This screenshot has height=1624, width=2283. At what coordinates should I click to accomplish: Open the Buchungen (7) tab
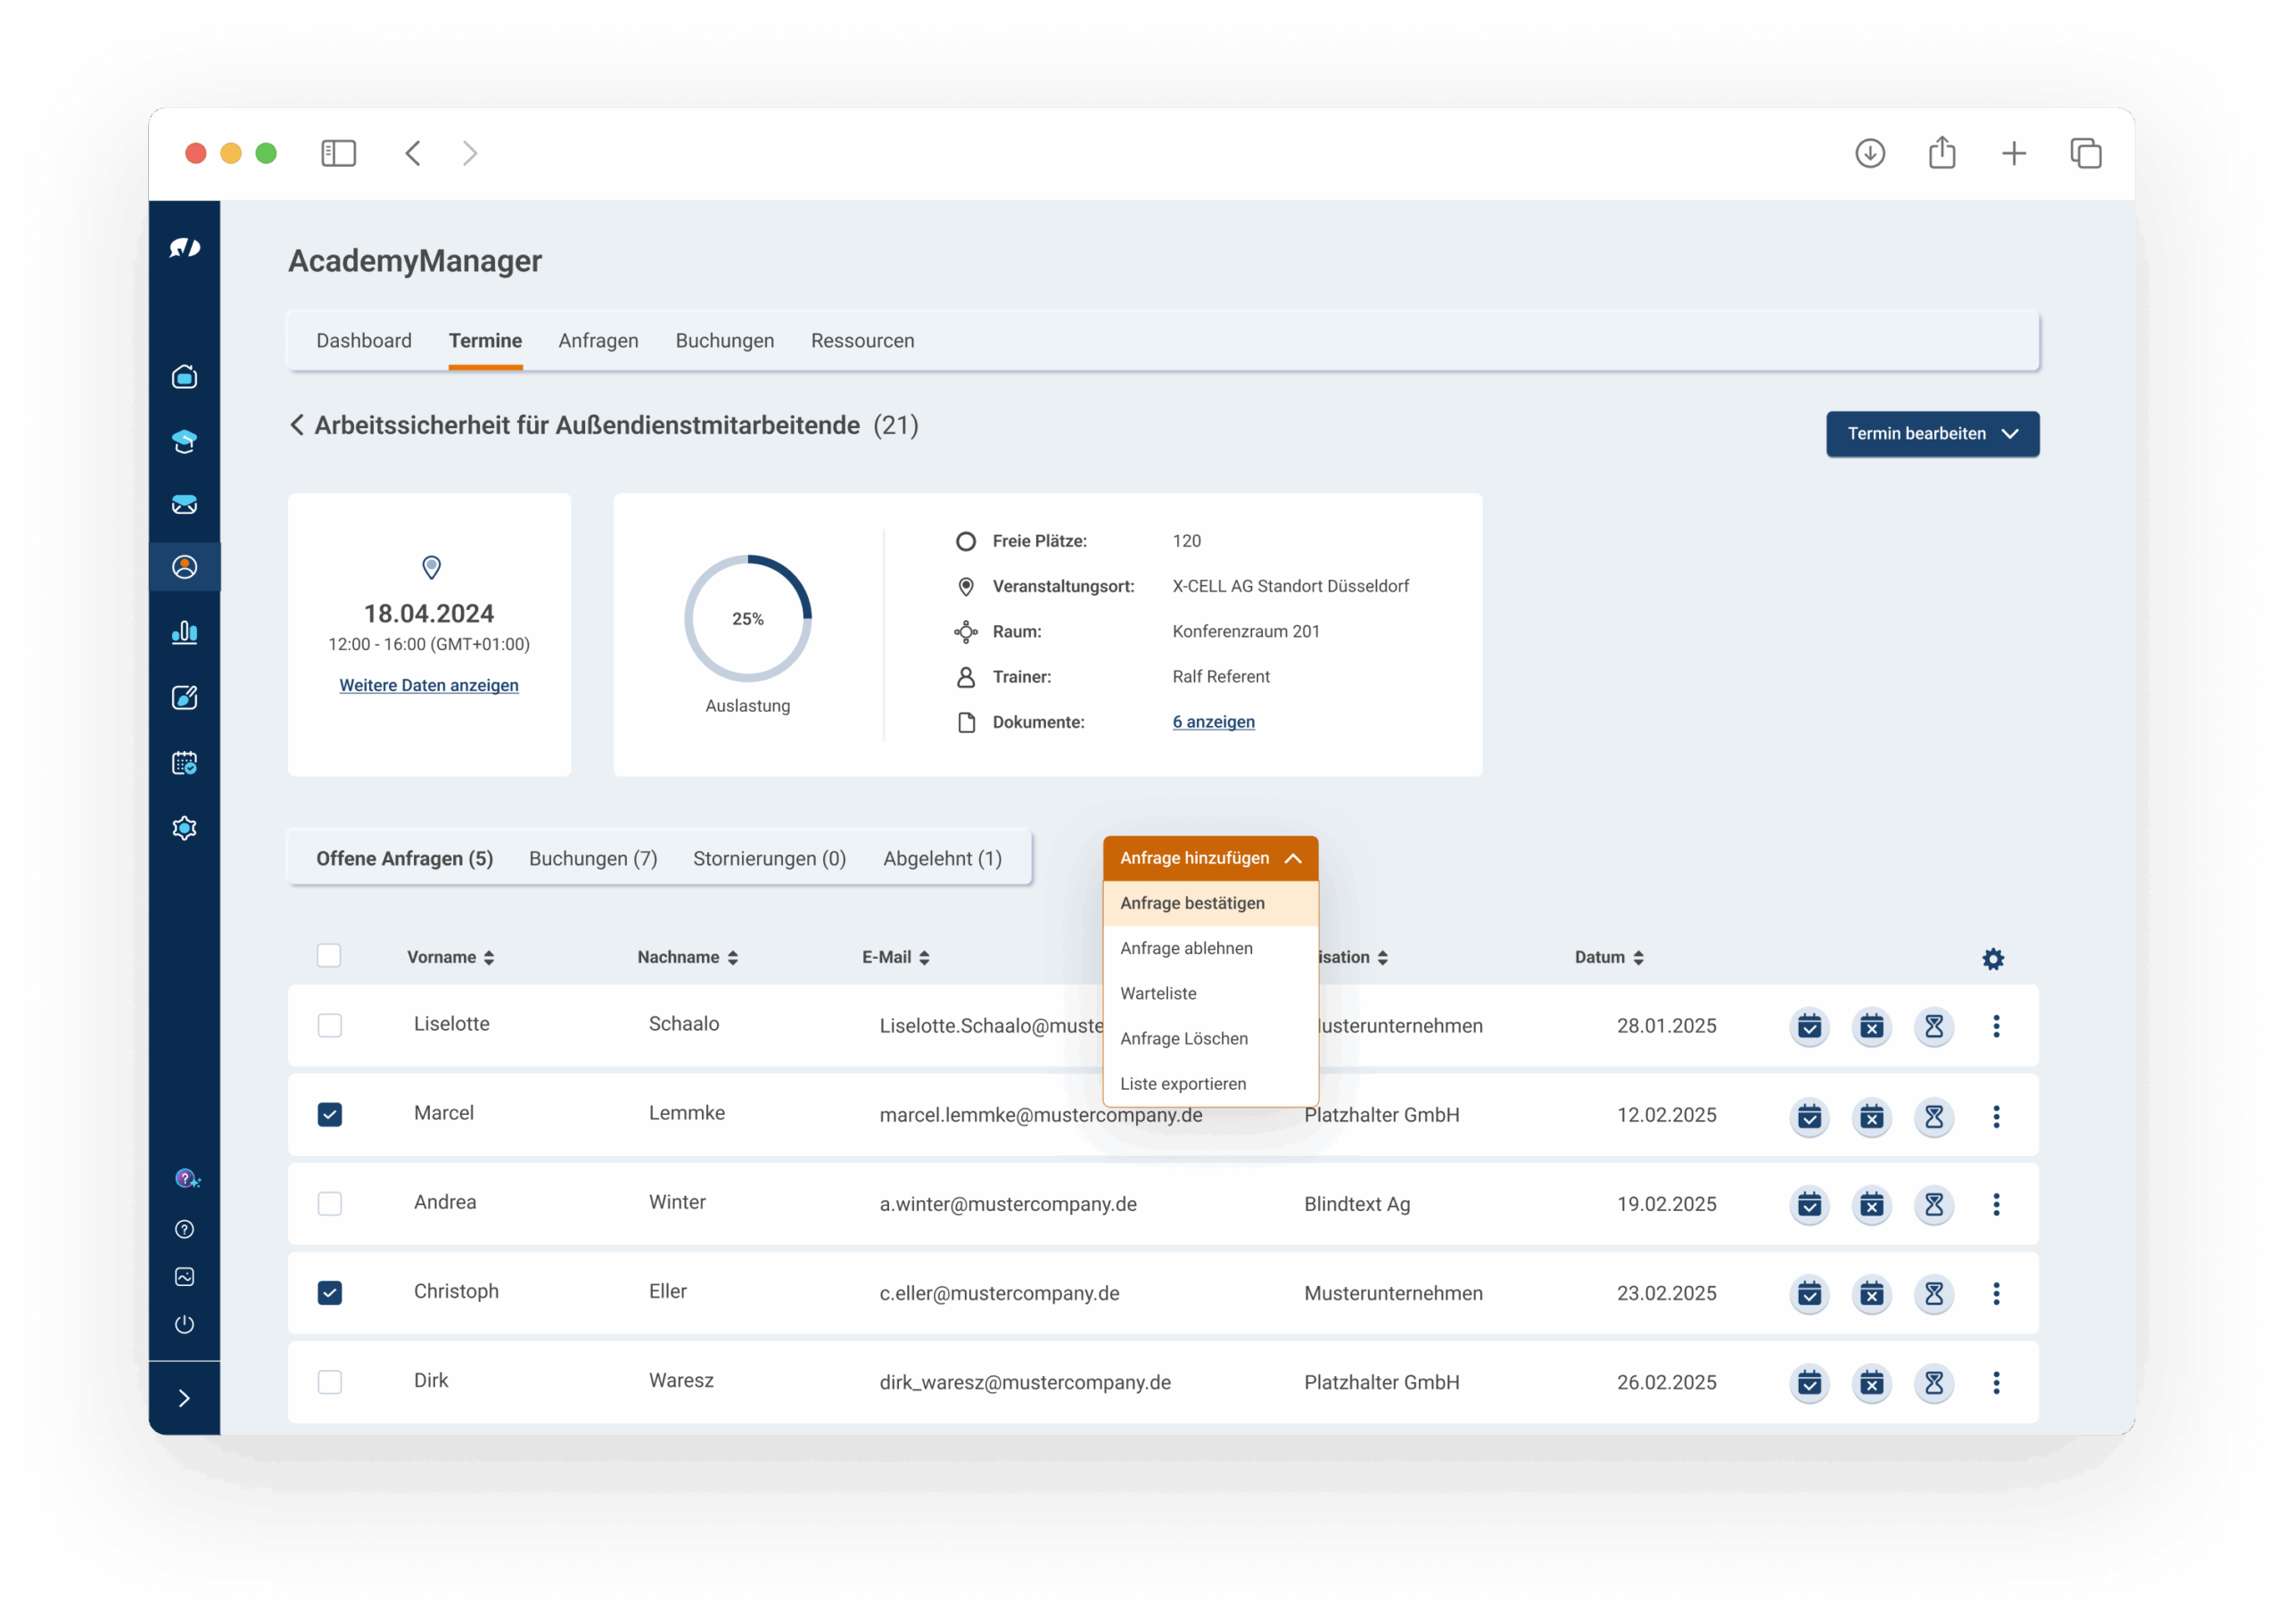click(593, 859)
